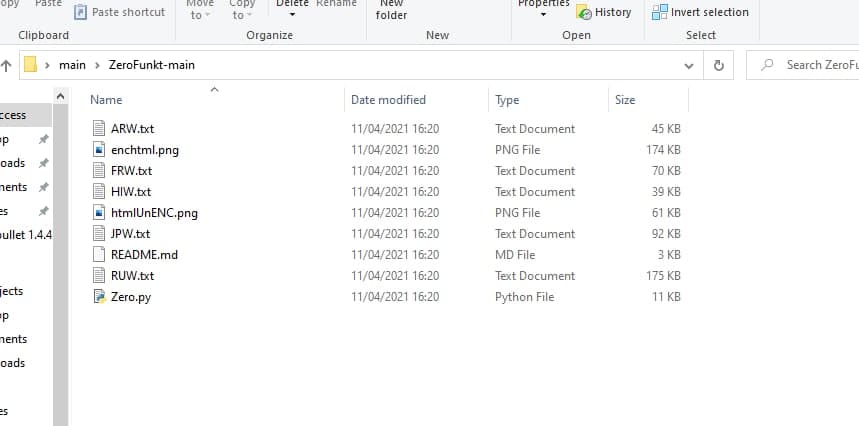The height and width of the screenshot is (426, 859).
Task: Click the Size column header
Action: (625, 100)
